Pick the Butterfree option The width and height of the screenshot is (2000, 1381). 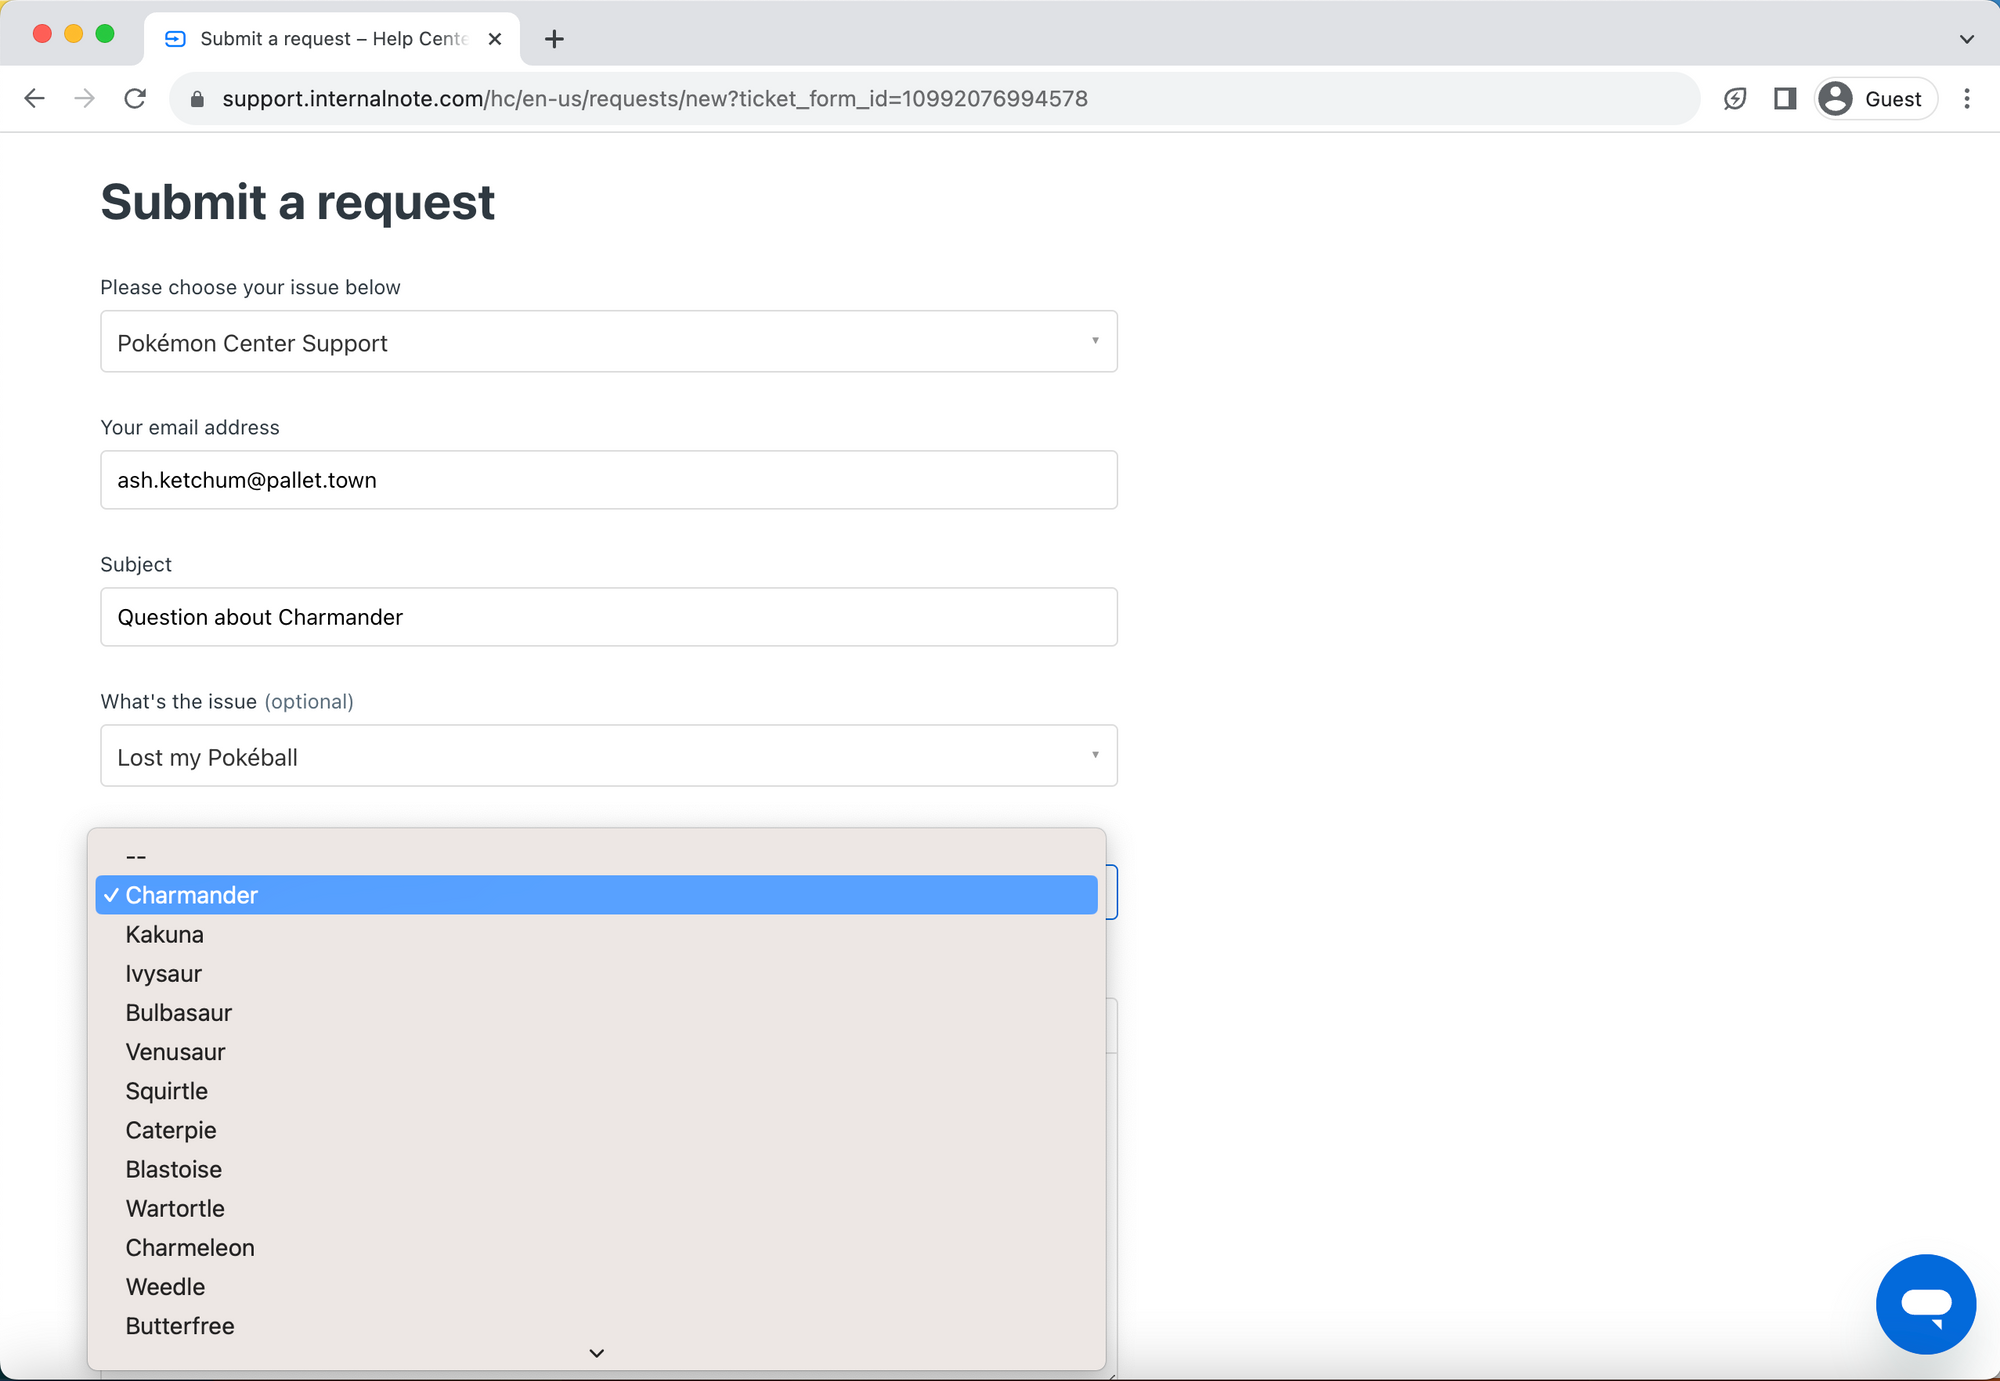click(x=180, y=1326)
